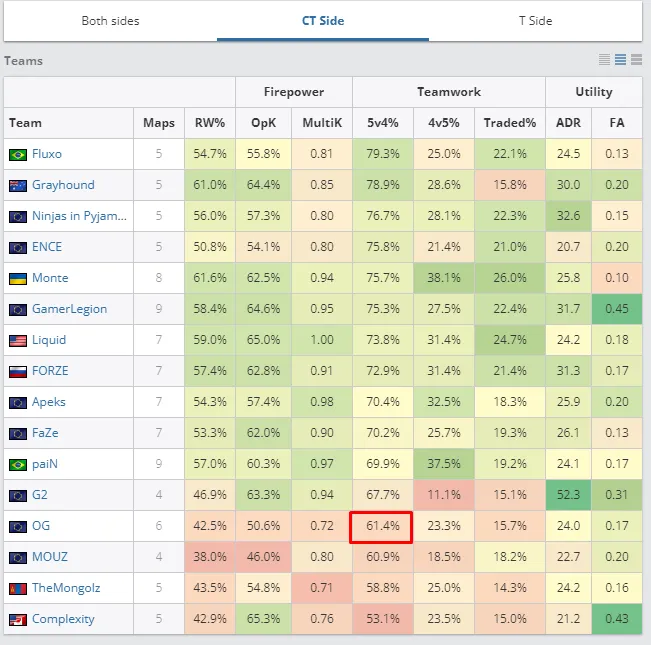This screenshot has width=651, height=645.
Task: Open the Grayhound team page
Action: point(63,185)
